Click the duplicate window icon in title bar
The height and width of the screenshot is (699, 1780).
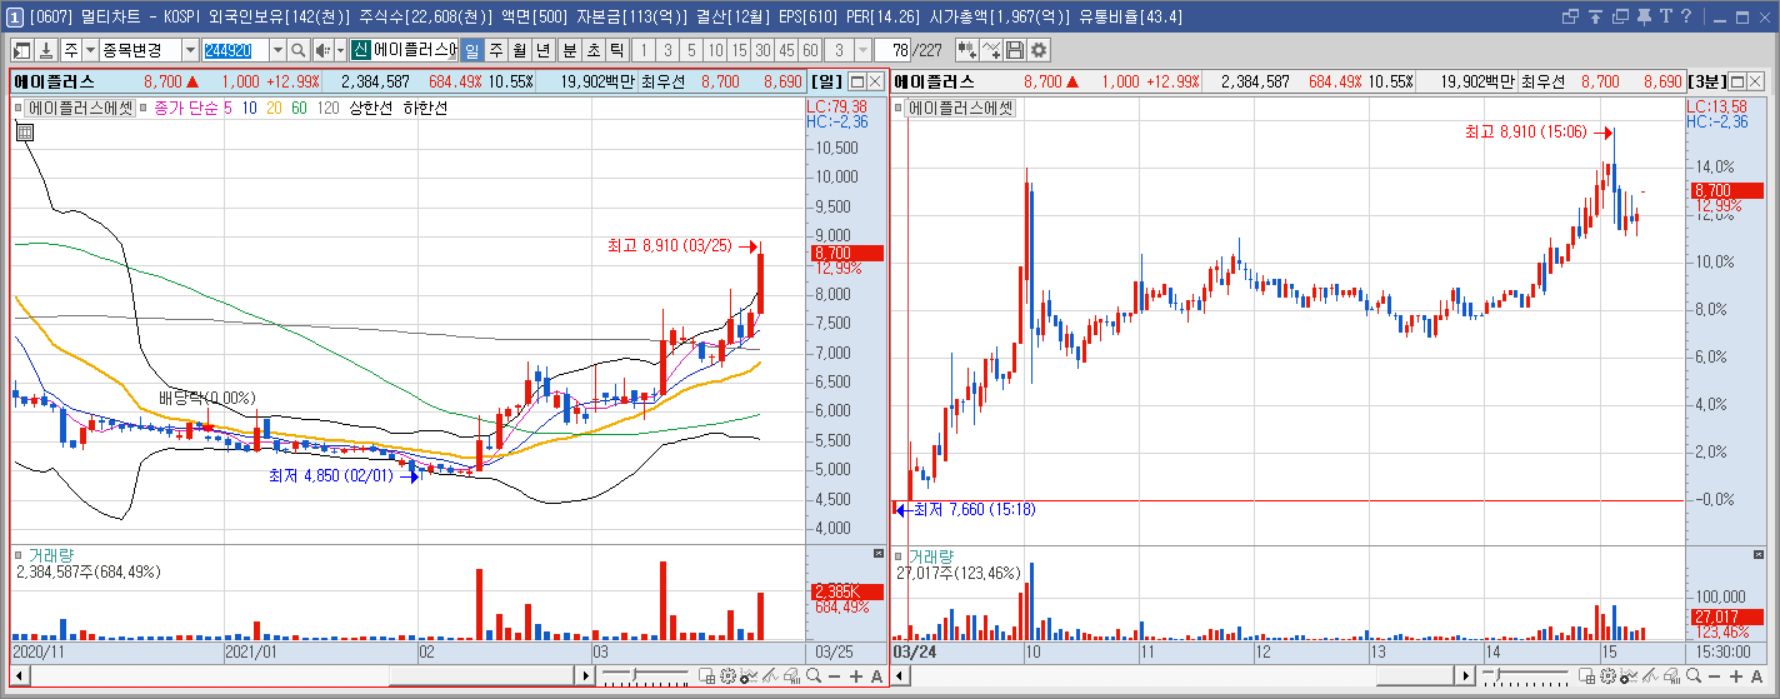click(x=1620, y=17)
